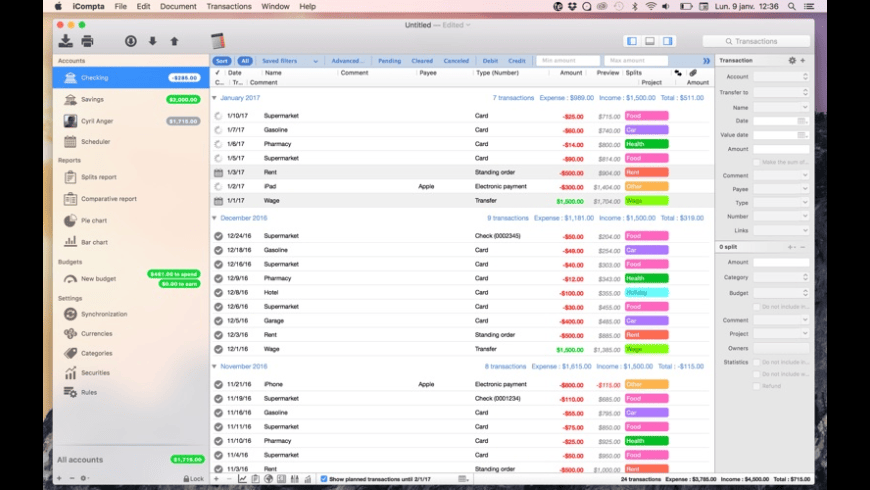The width and height of the screenshot is (870, 490).
Task: Open the Document menu
Action: point(178,7)
